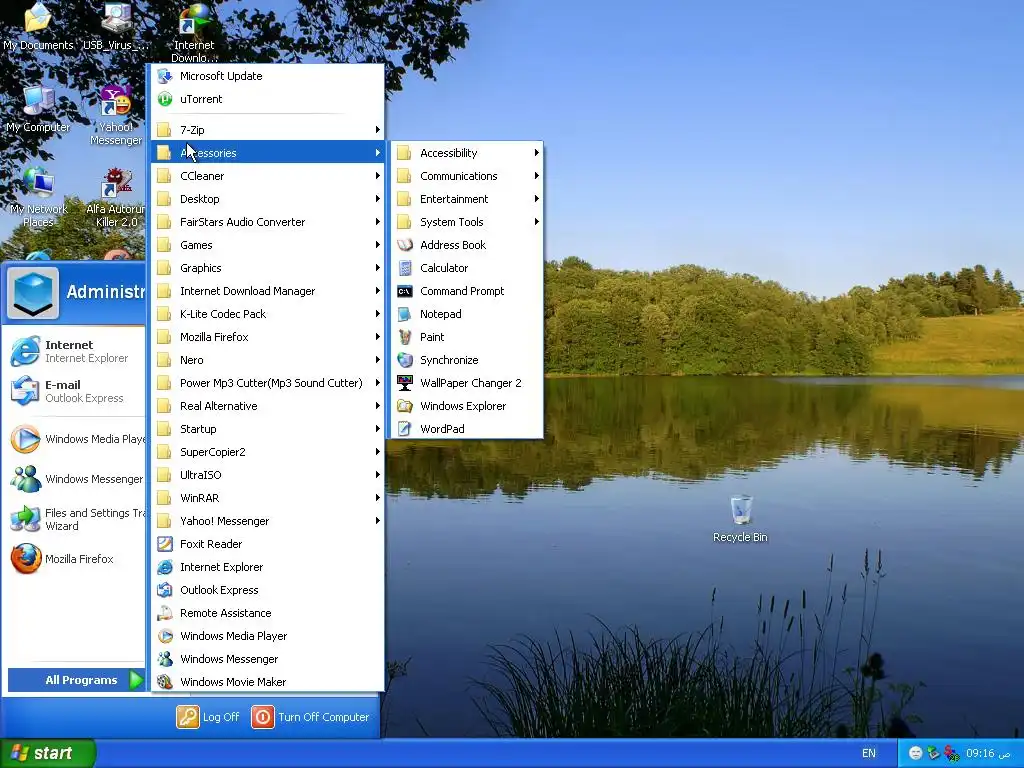The image size is (1024, 768).
Task: Expand the Accessibility submenu
Action: click(x=466, y=153)
